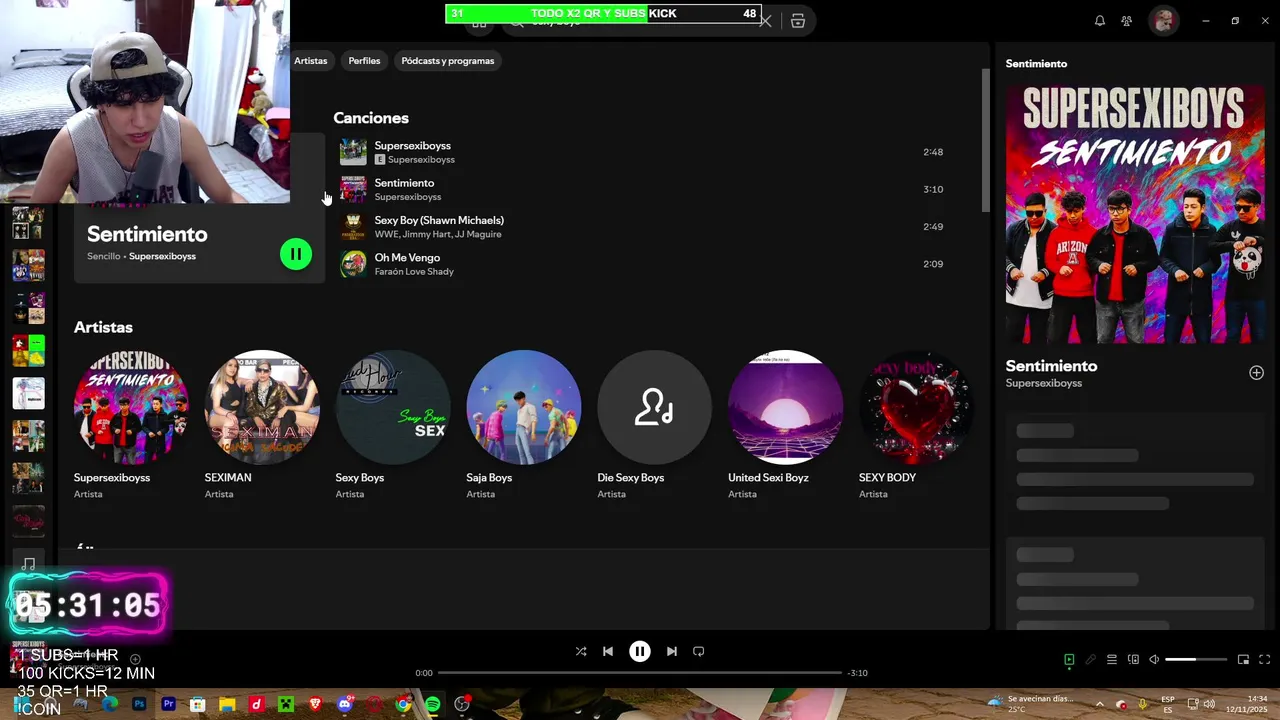Pause playback with the green button on the Sentimiento card
The width and height of the screenshot is (1280, 720).
click(x=296, y=254)
